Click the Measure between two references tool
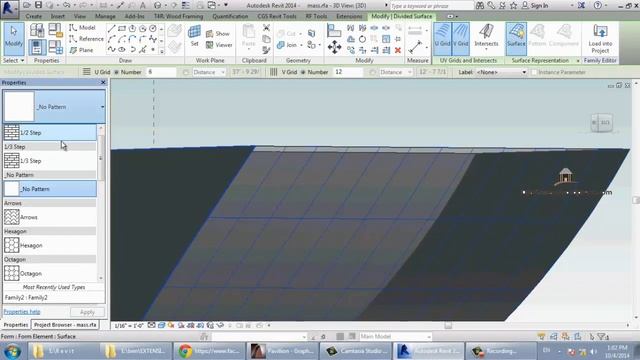The width and height of the screenshot is (640, 360). click(415, 47)
